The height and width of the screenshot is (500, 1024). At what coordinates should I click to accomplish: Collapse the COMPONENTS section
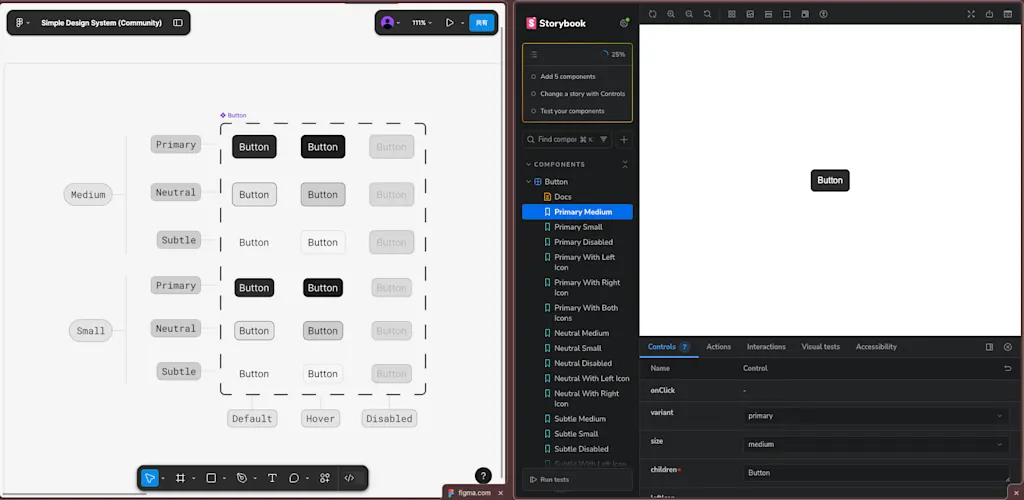click(555, 164)
